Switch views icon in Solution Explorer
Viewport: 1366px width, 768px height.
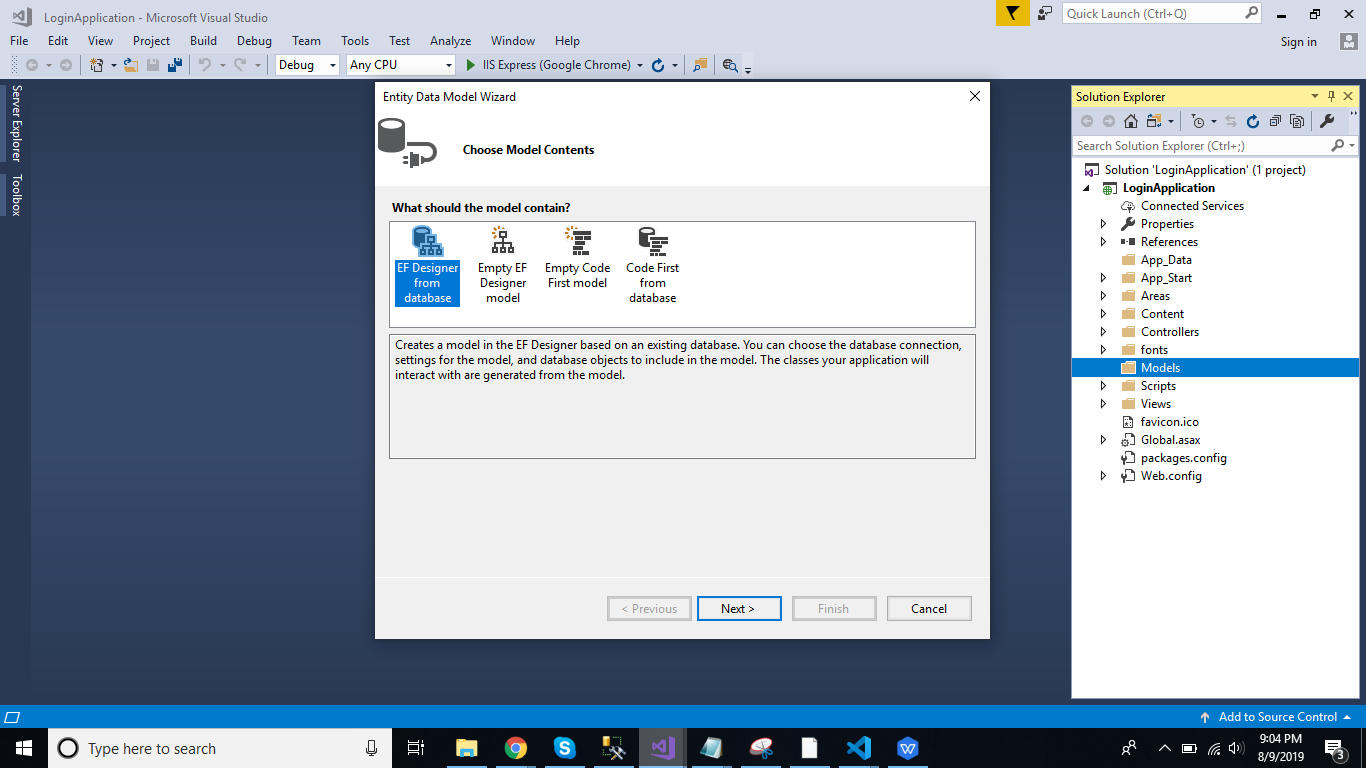point(1154,121)
